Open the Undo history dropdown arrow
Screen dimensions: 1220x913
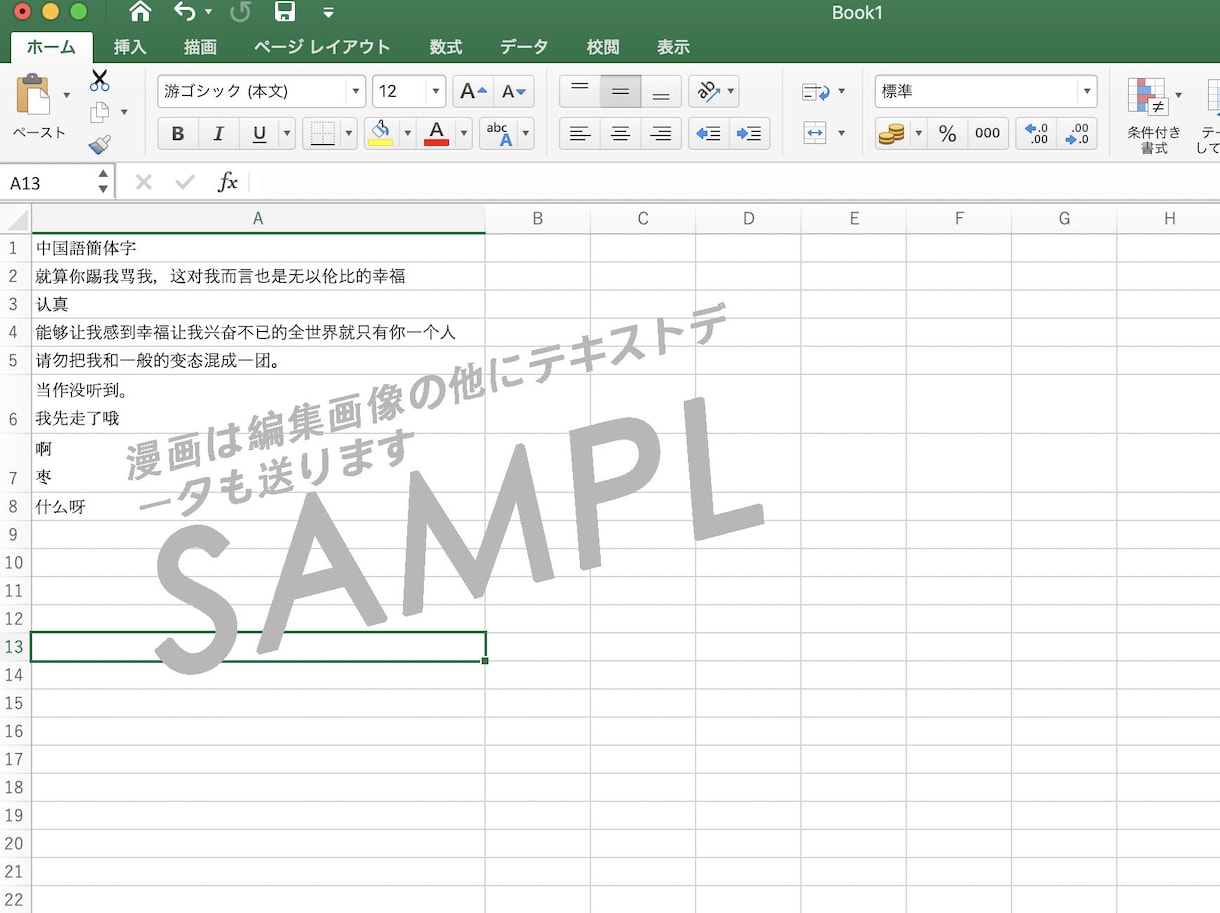pyautogui.click(x=208, y=12)
